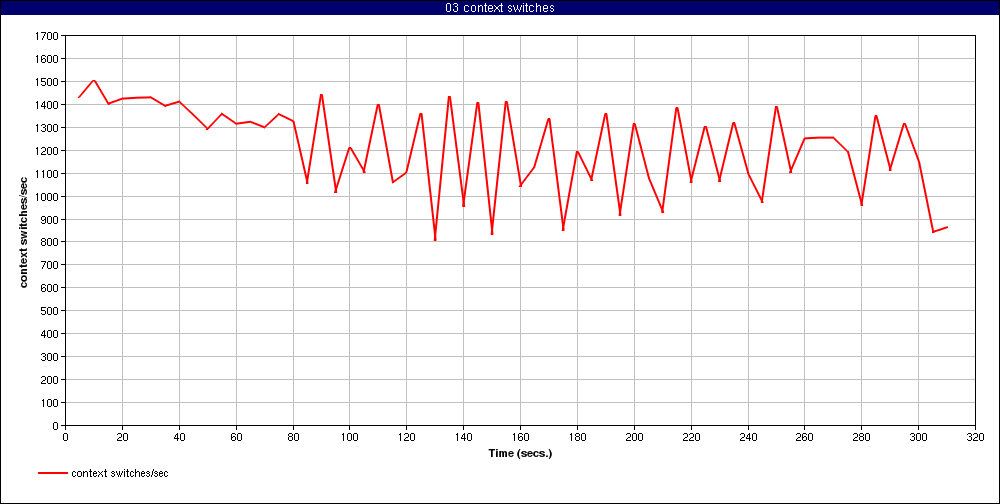The image size is (1000, 504).
Task: Click the dip at 150 seconds
Action: click(492, 233)
